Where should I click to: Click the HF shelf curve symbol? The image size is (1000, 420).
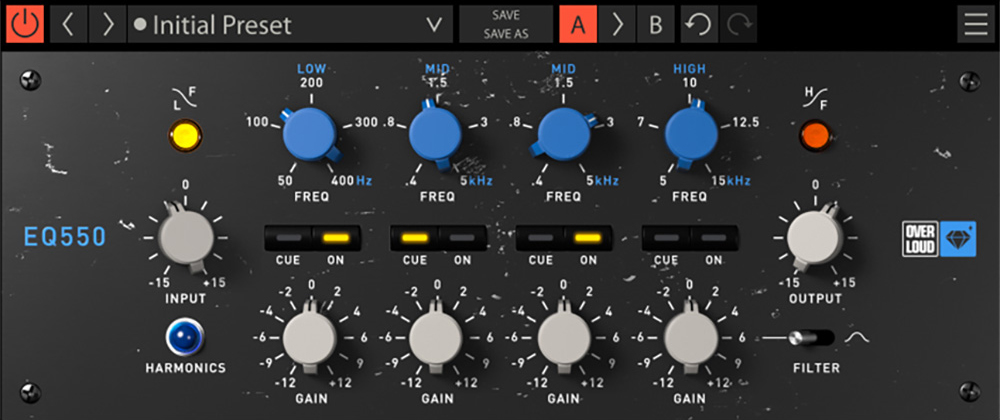[816, 99]
